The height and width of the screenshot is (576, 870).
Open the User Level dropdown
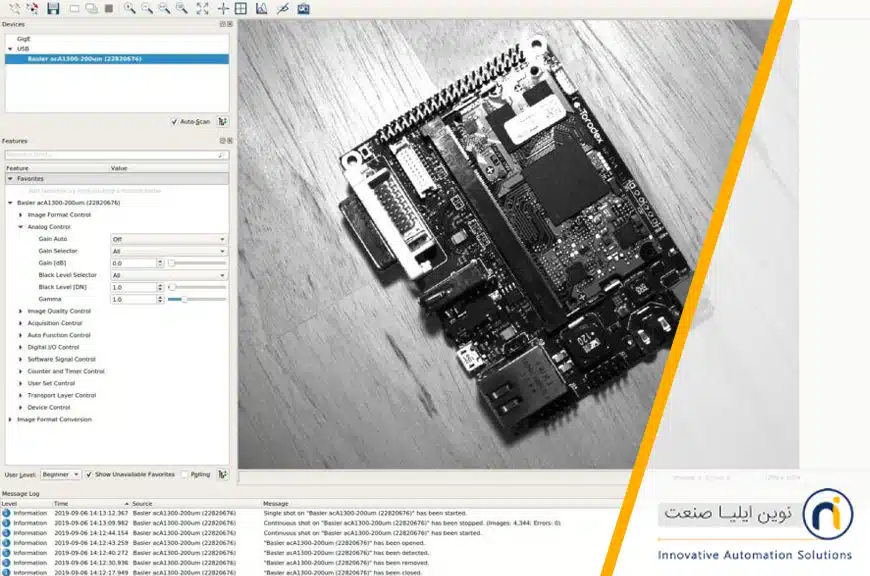(x=60, y=474)
